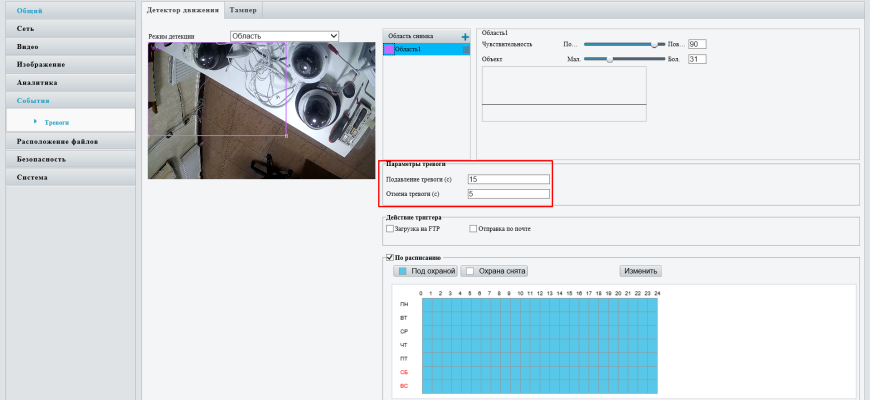Click the arrow next to Тревоги
This screenshot has height=400, width=870.
pyautogui.click(x=36, y=121)
